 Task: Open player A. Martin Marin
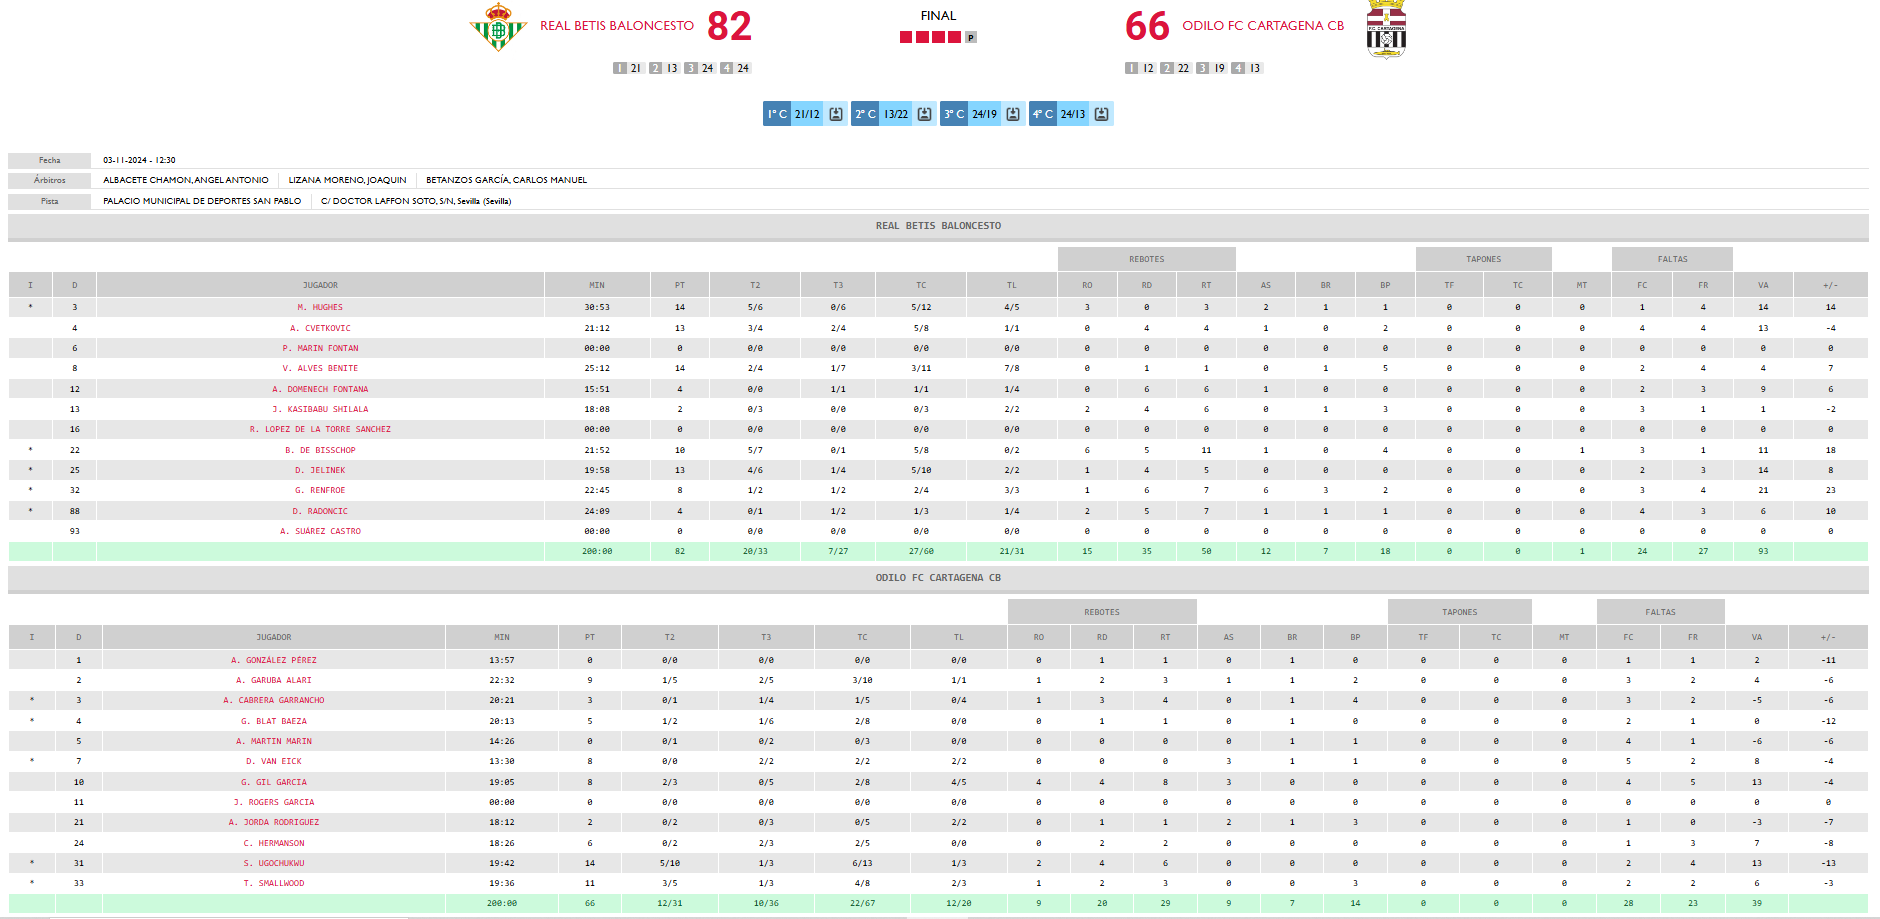click(x=274, y=741)
